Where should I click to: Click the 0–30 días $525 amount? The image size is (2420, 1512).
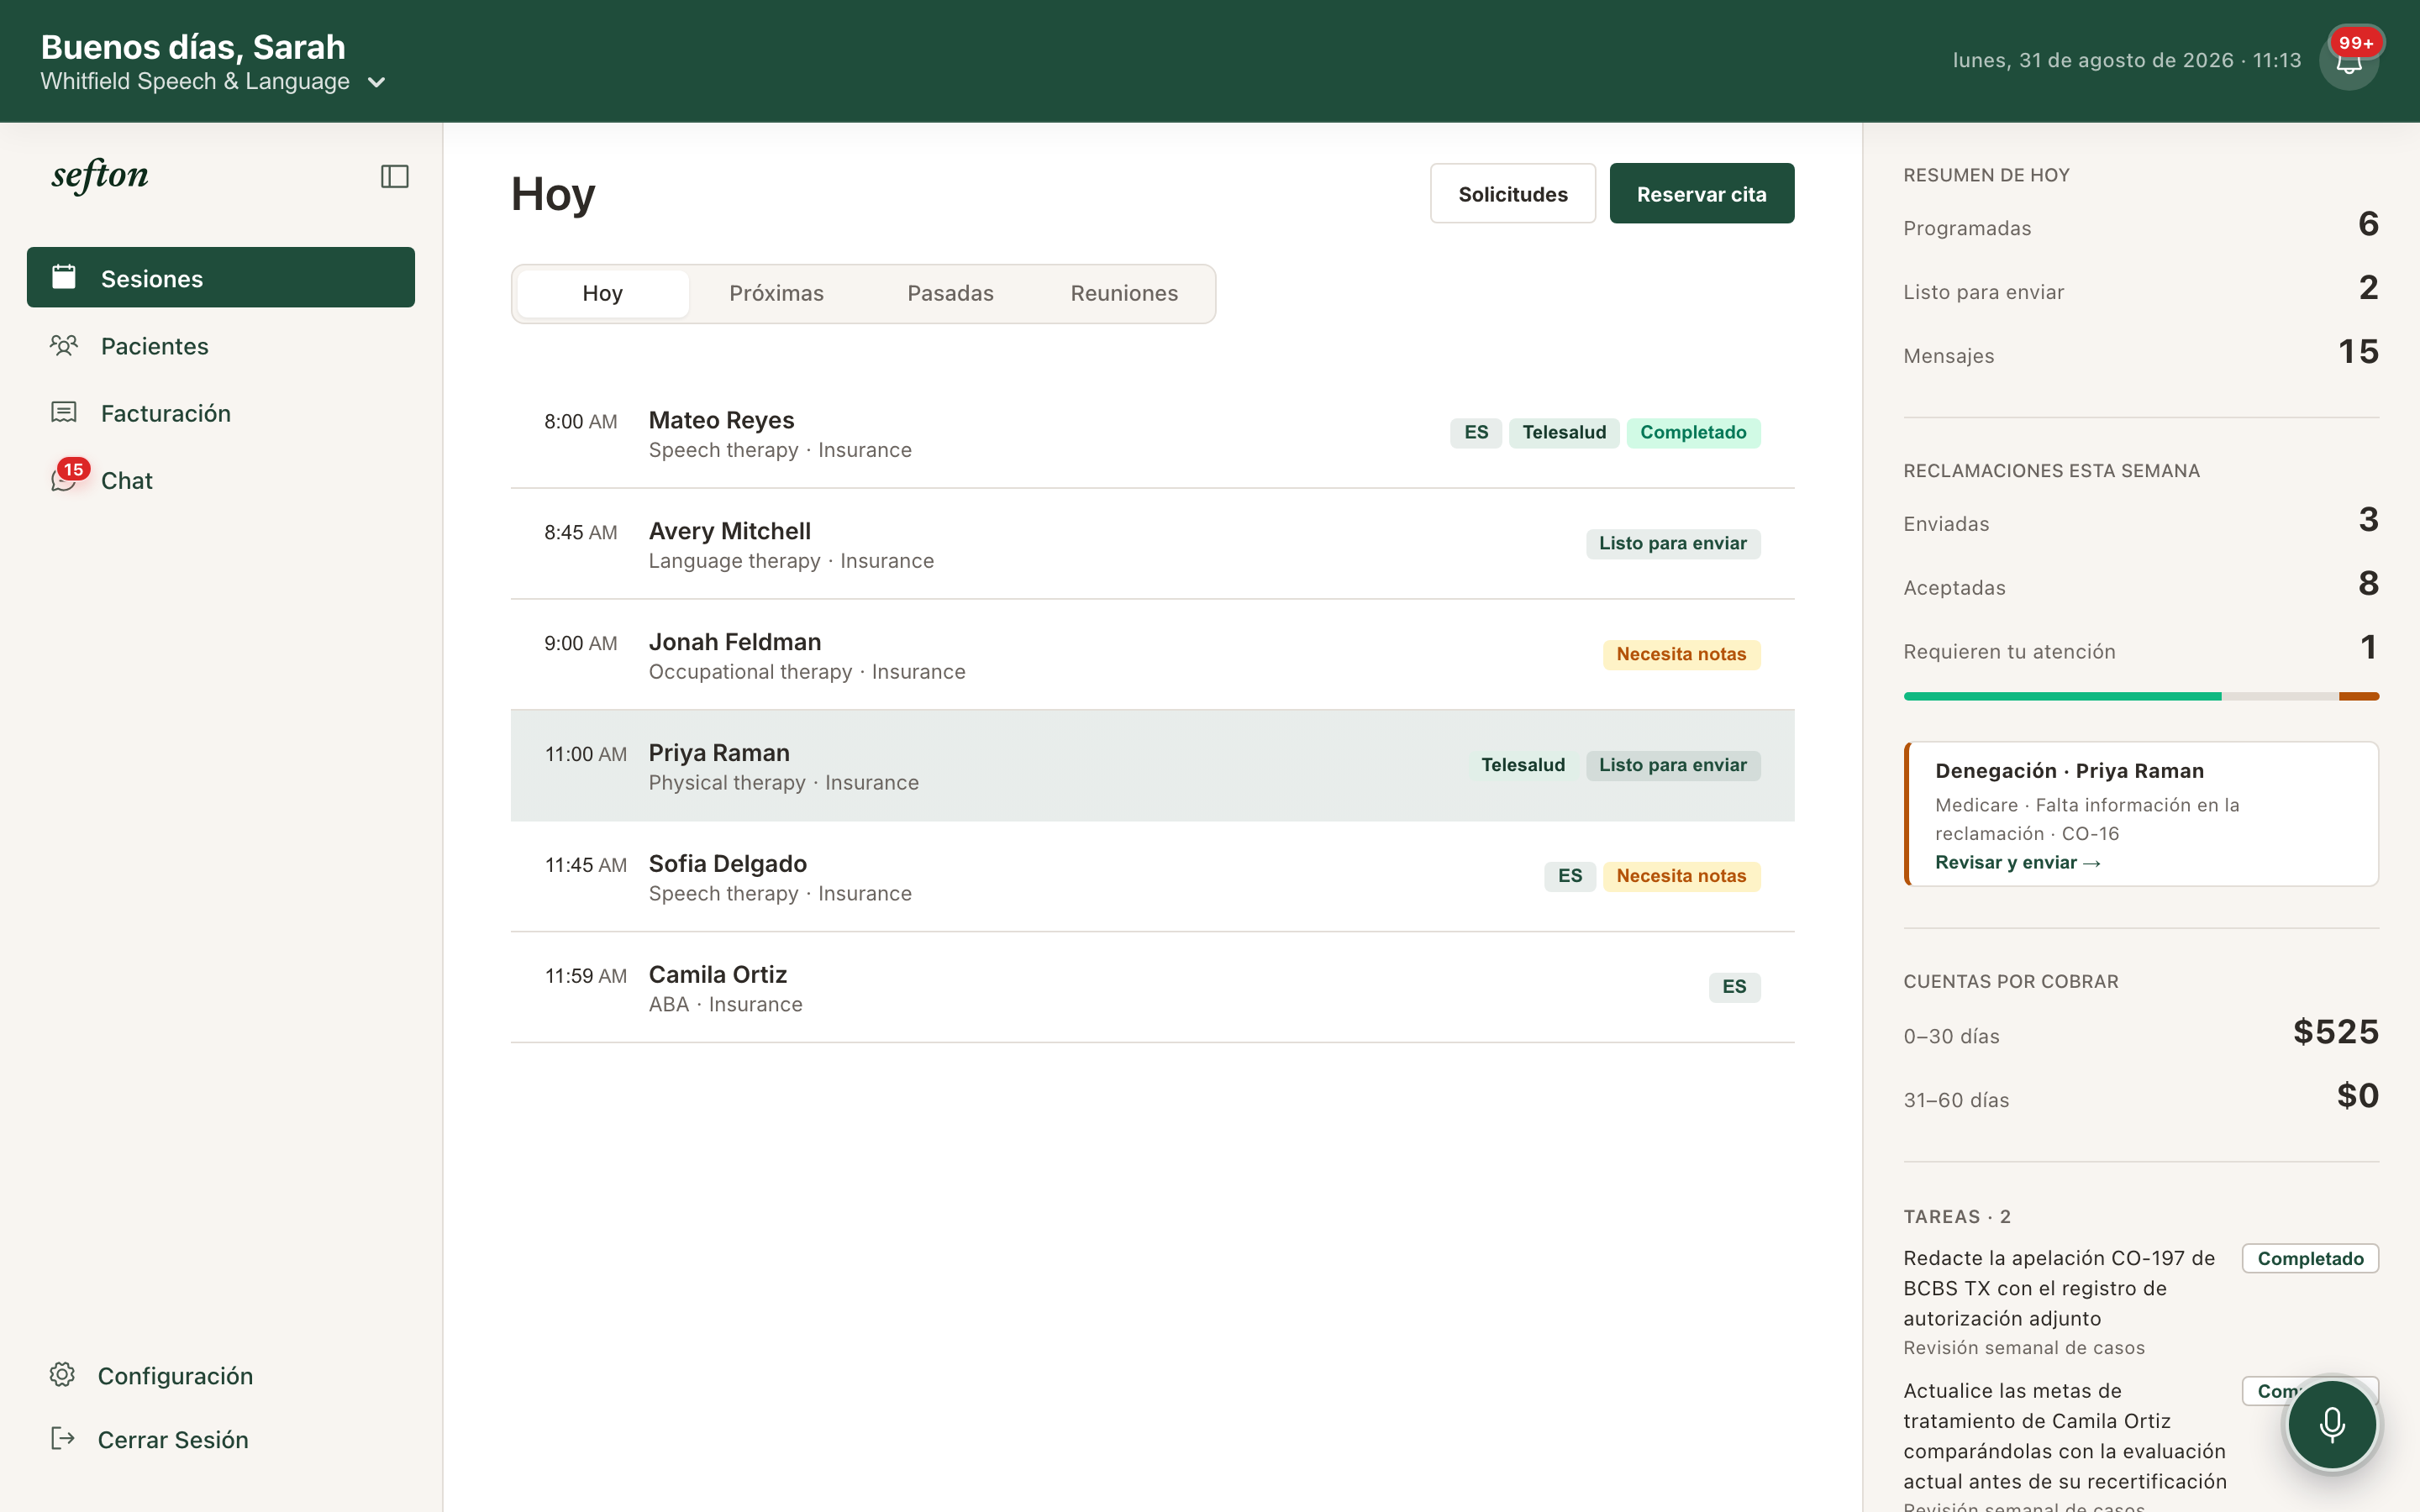point(2335,1032)
